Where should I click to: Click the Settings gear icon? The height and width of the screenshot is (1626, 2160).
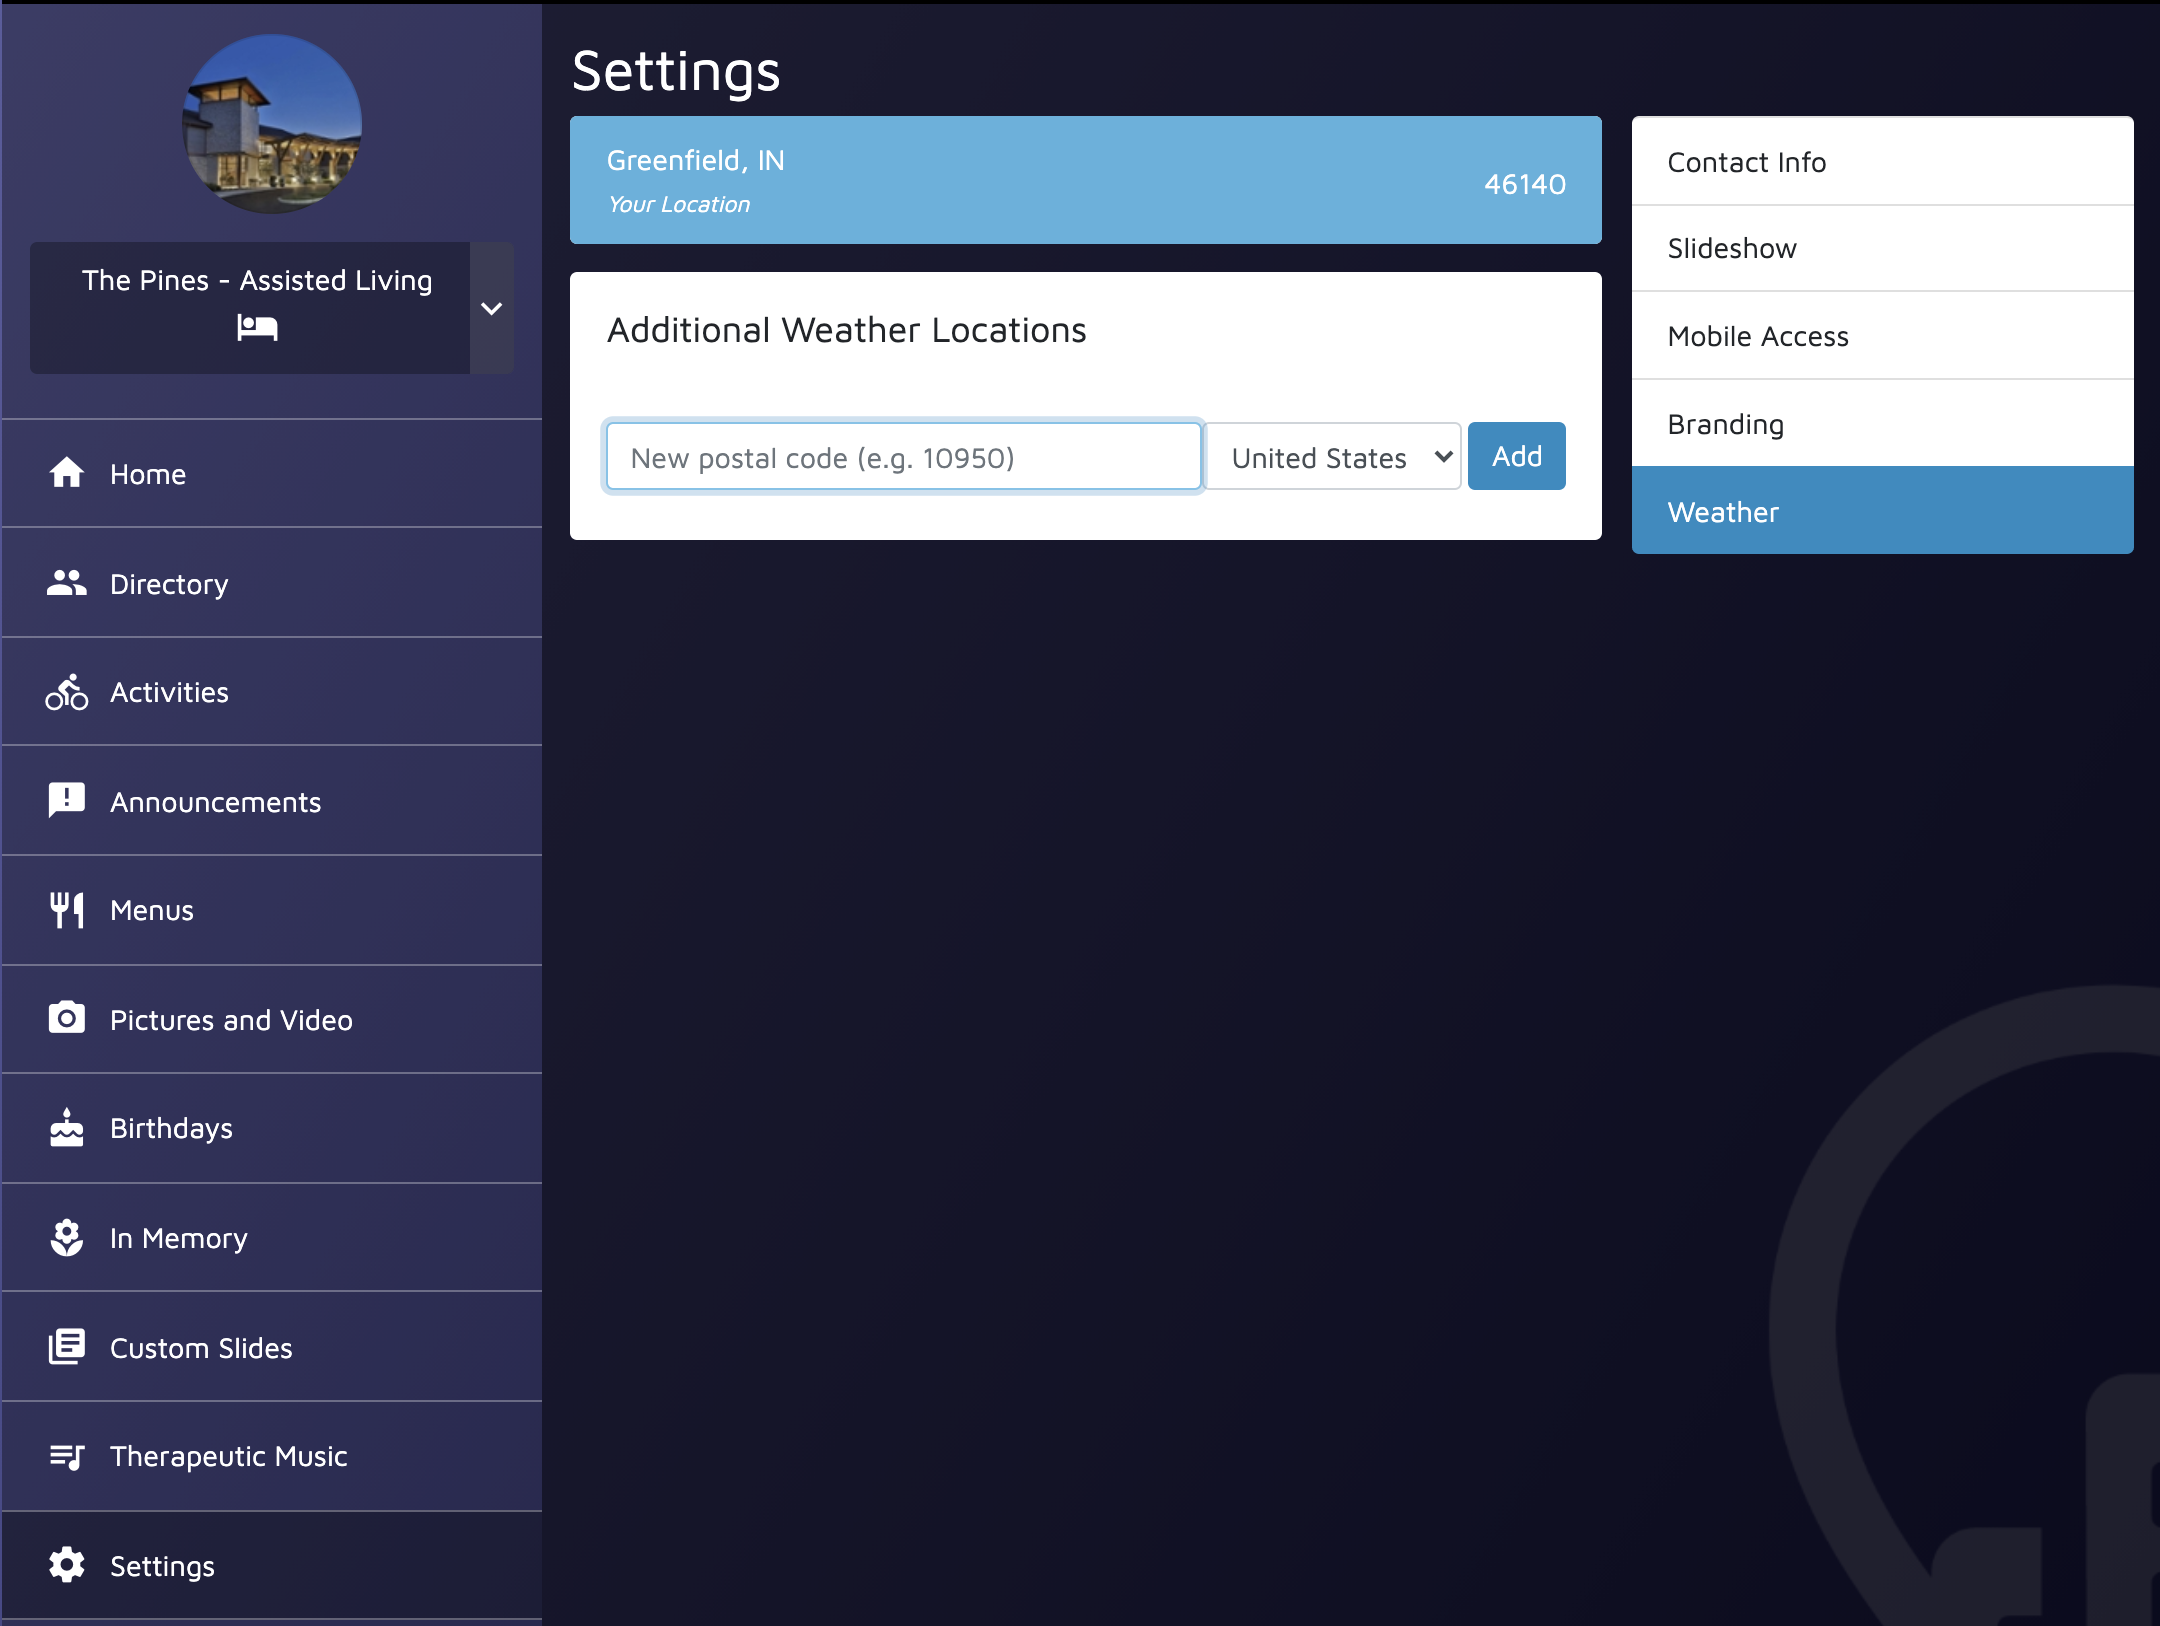pyautogui.click(x=67, y=1565)
